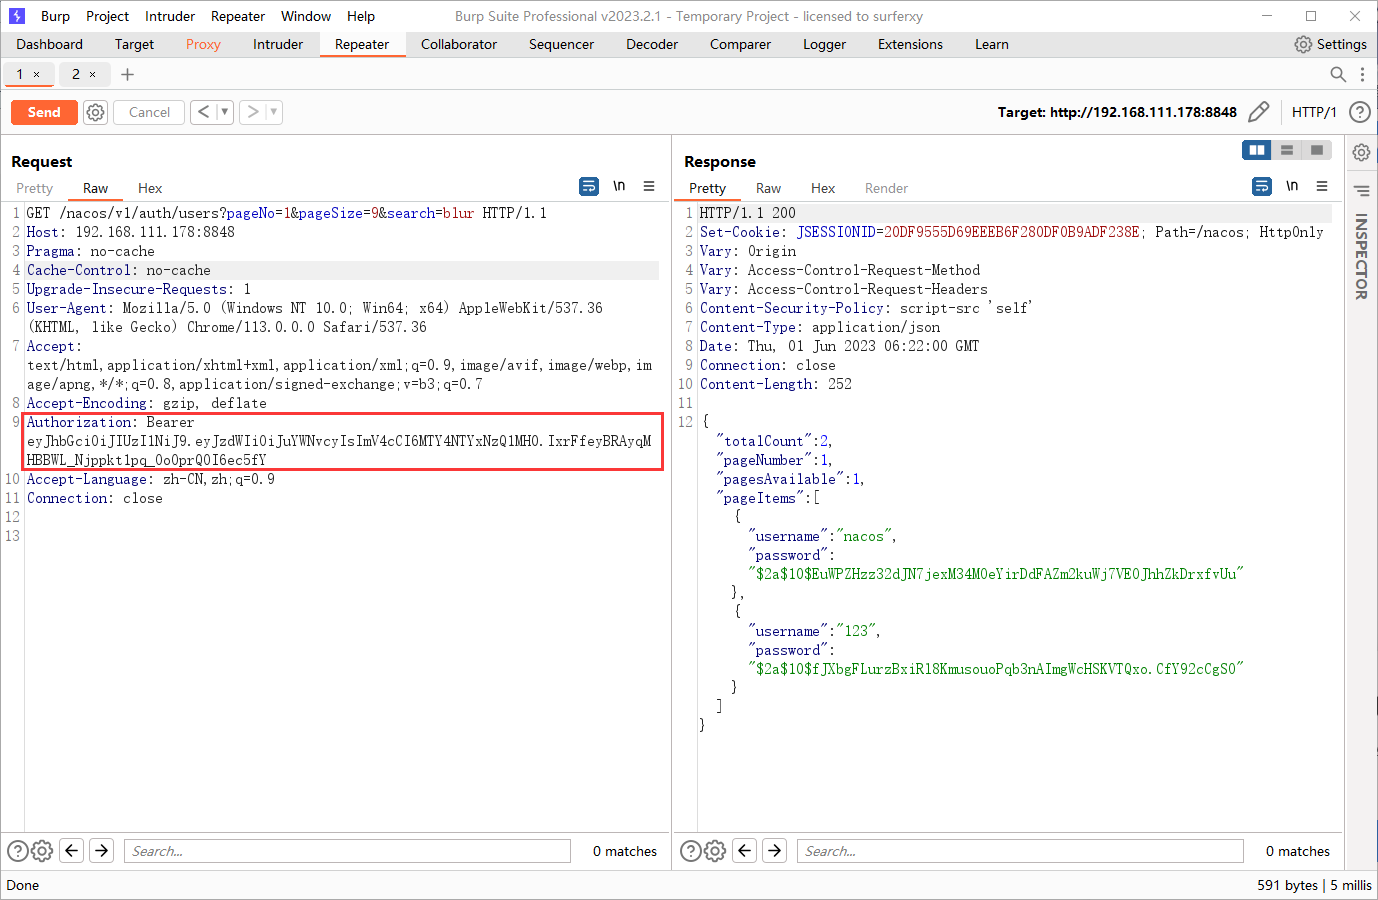Viewport: 1378px width, 900px height.
Task: Click the Cancel button
Action: coord(149,112)
